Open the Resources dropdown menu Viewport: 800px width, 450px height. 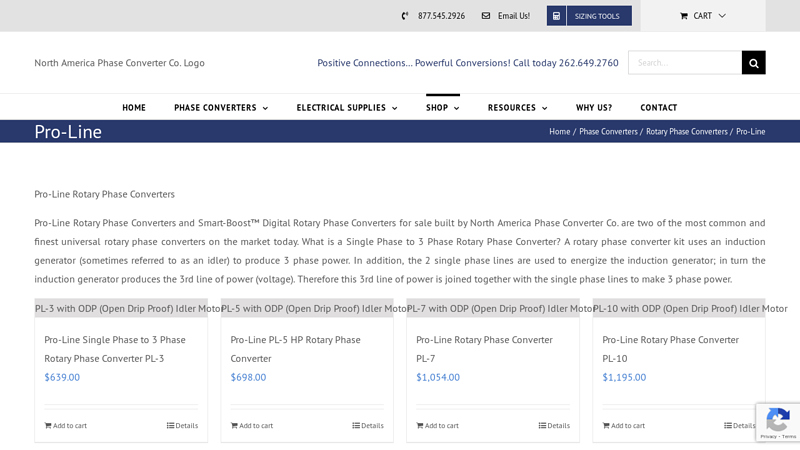coord(517,108)
